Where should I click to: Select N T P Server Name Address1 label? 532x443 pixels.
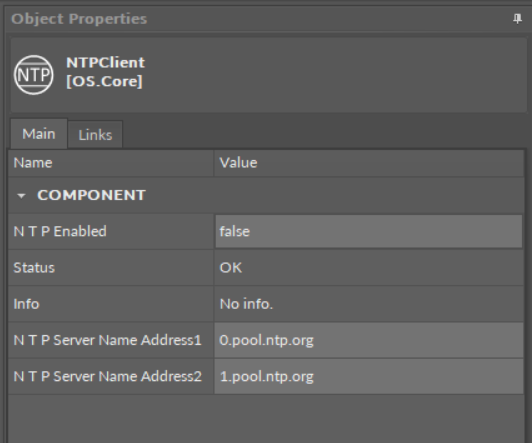pos(108,340)
